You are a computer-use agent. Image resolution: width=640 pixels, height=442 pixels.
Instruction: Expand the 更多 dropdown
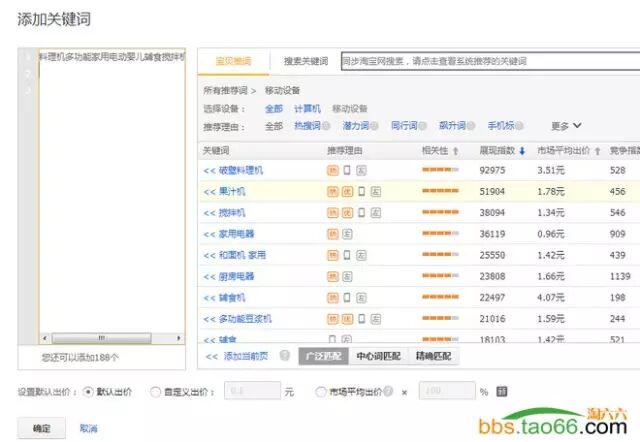566,126
